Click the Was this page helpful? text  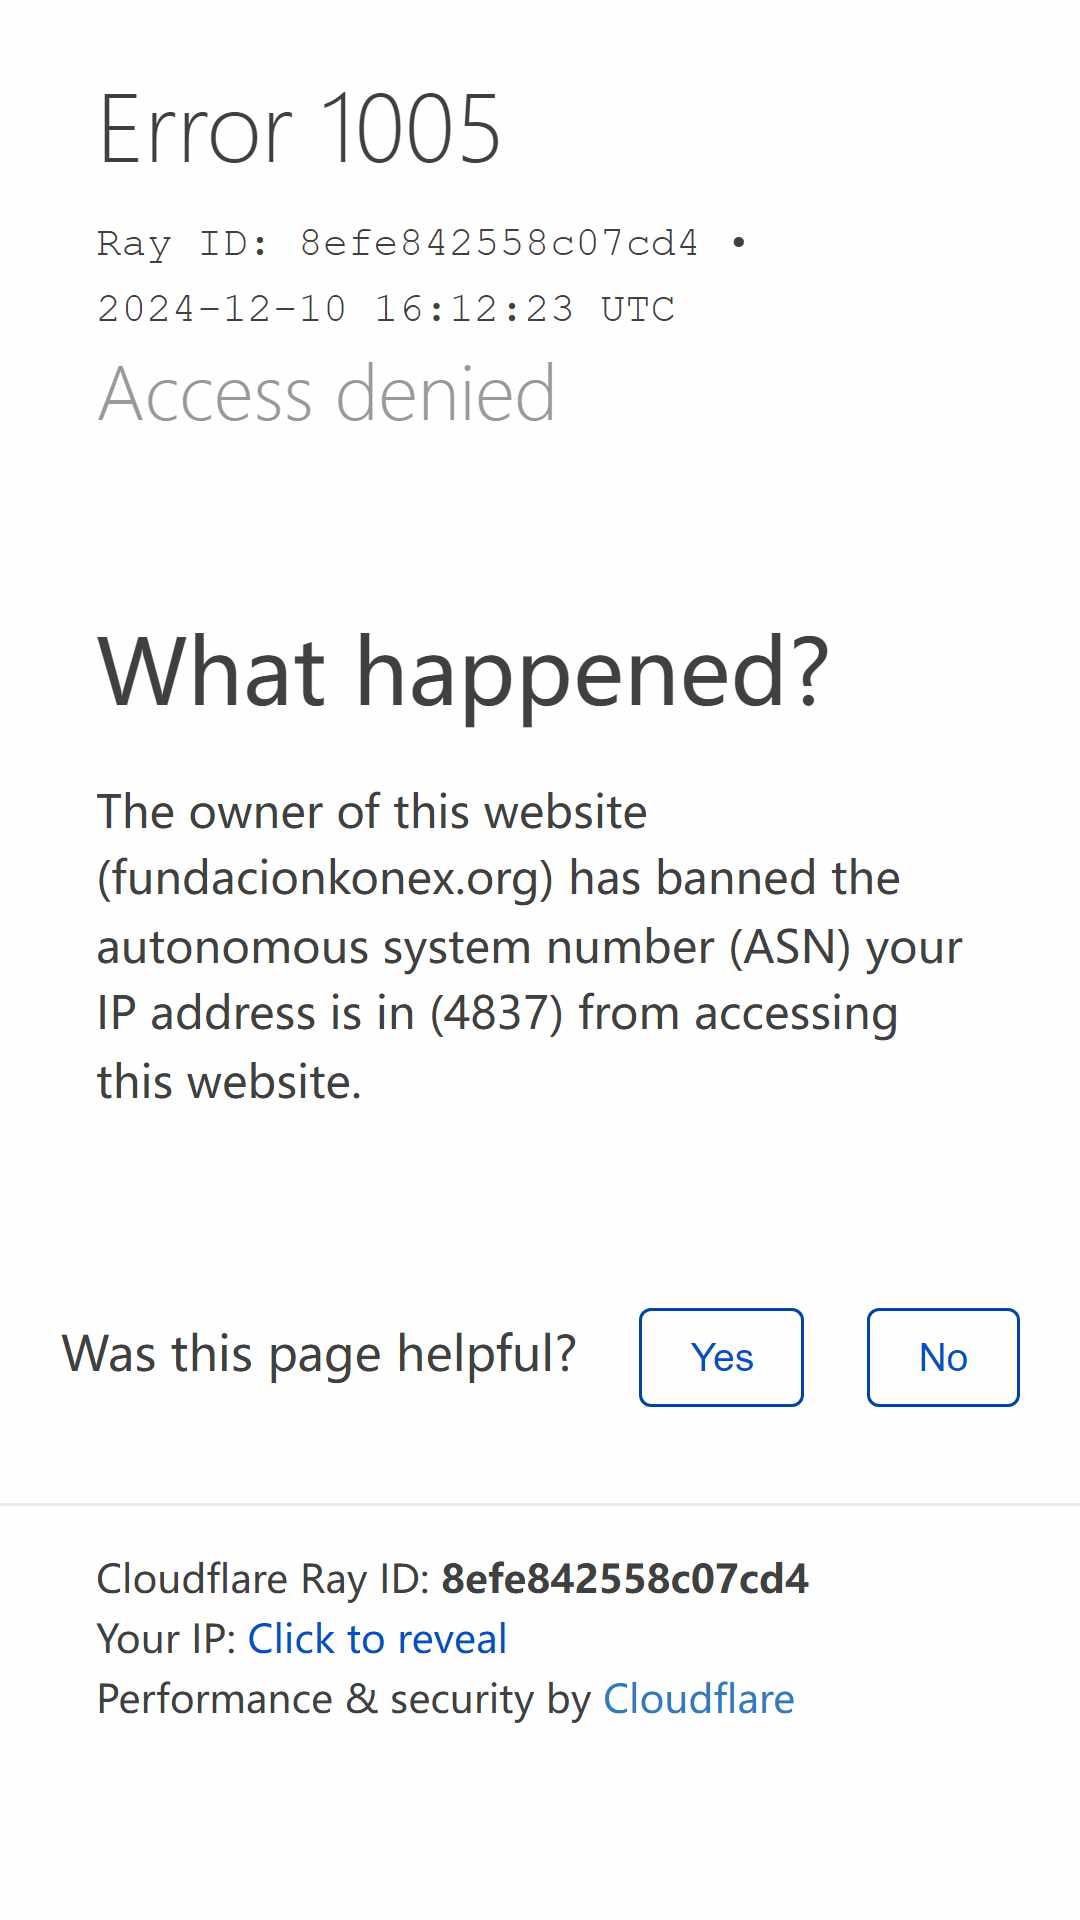(x=319, y=1354)
